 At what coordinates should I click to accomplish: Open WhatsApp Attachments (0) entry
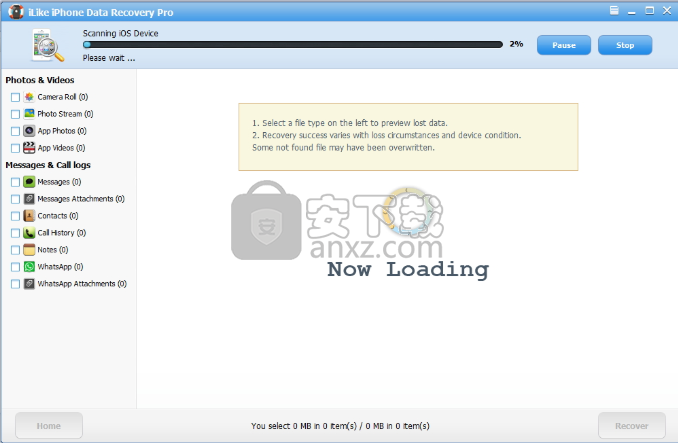[82, 284]
